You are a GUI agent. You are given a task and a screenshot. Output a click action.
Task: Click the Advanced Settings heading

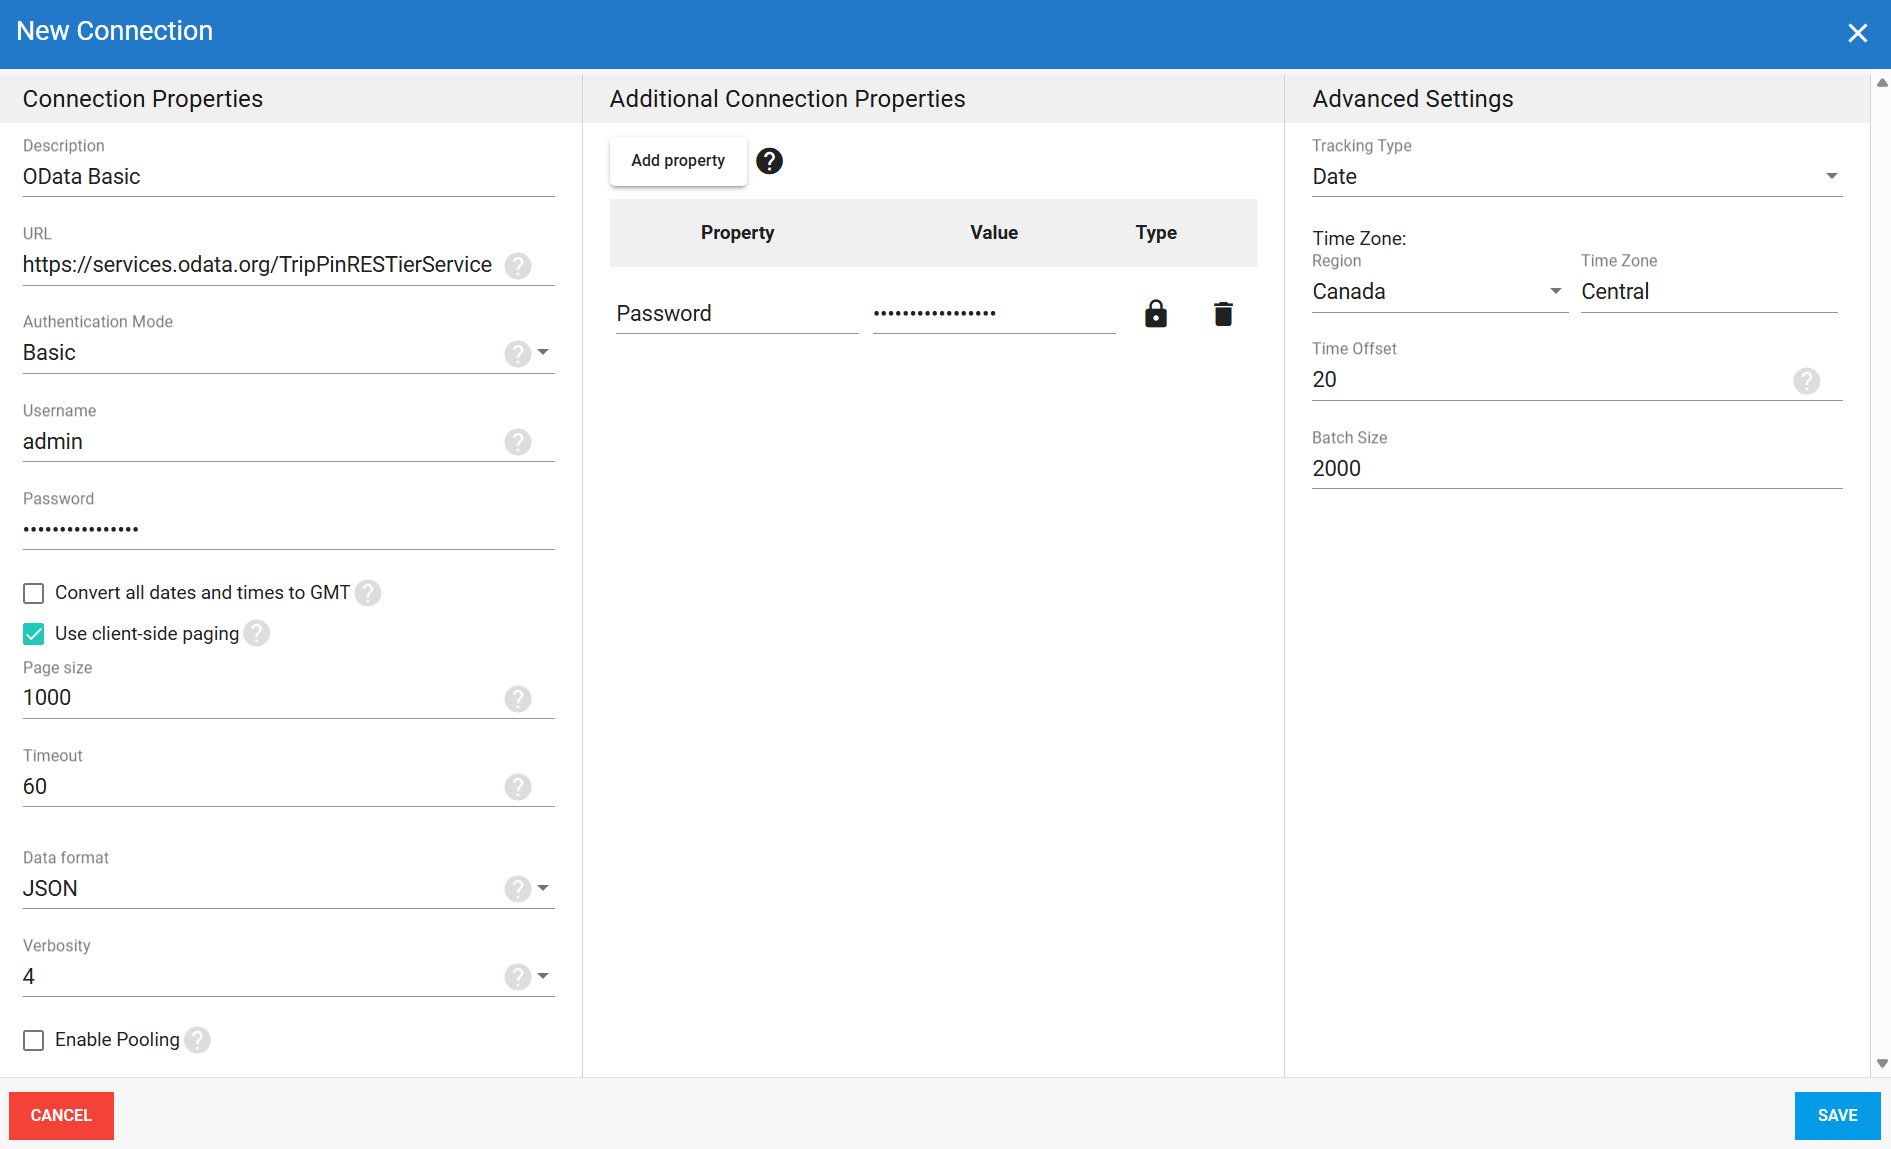tap(1412, 99)
